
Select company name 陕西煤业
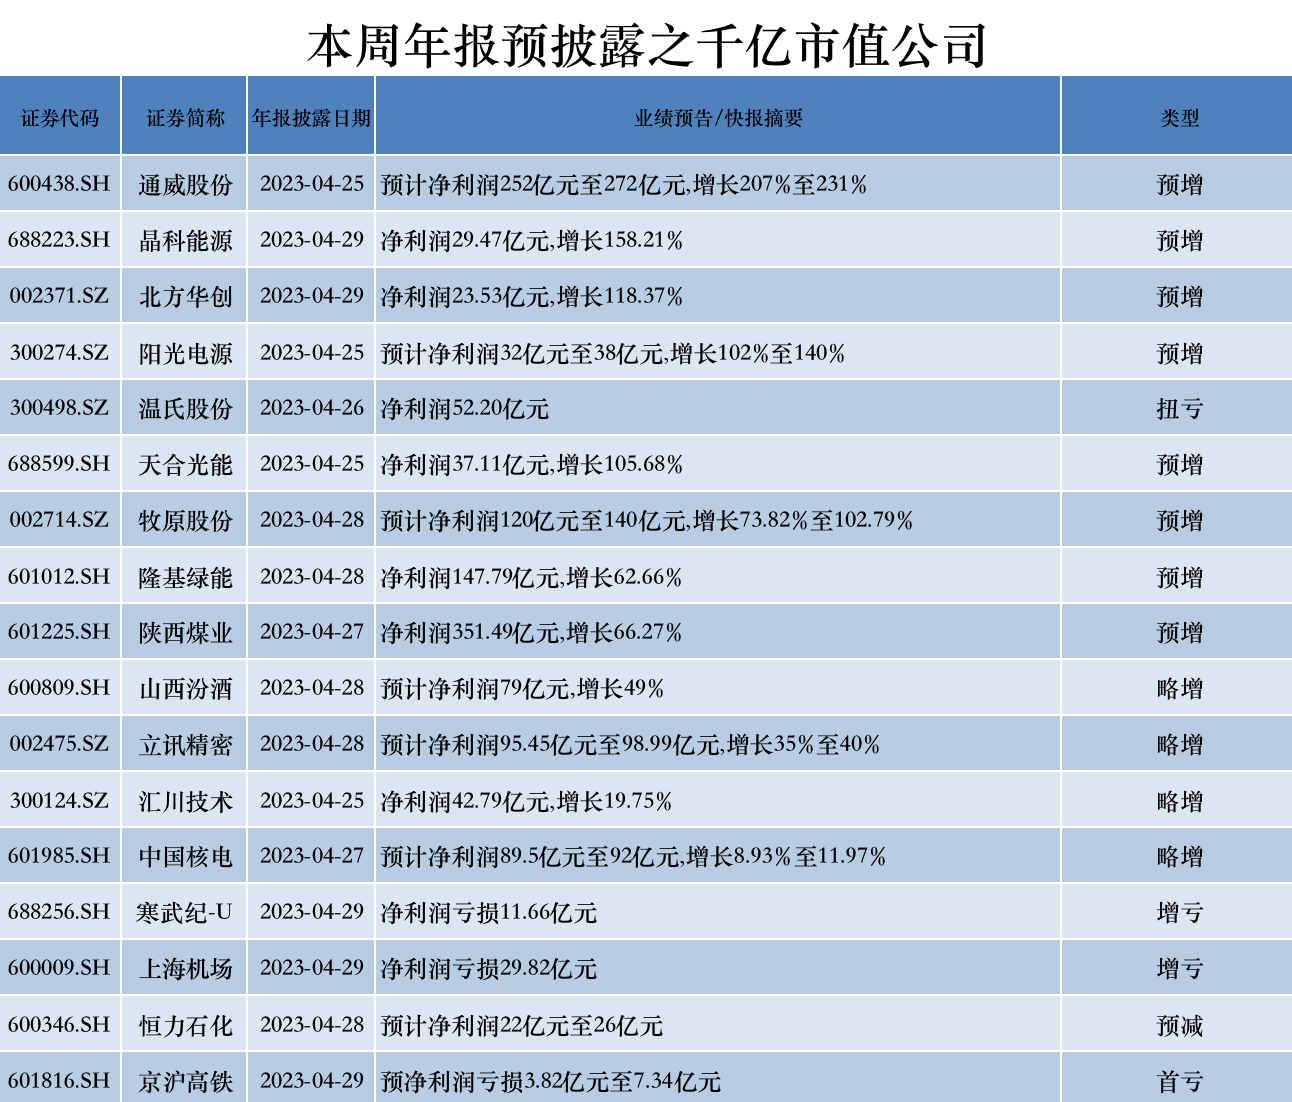click(x=185, y=632)
